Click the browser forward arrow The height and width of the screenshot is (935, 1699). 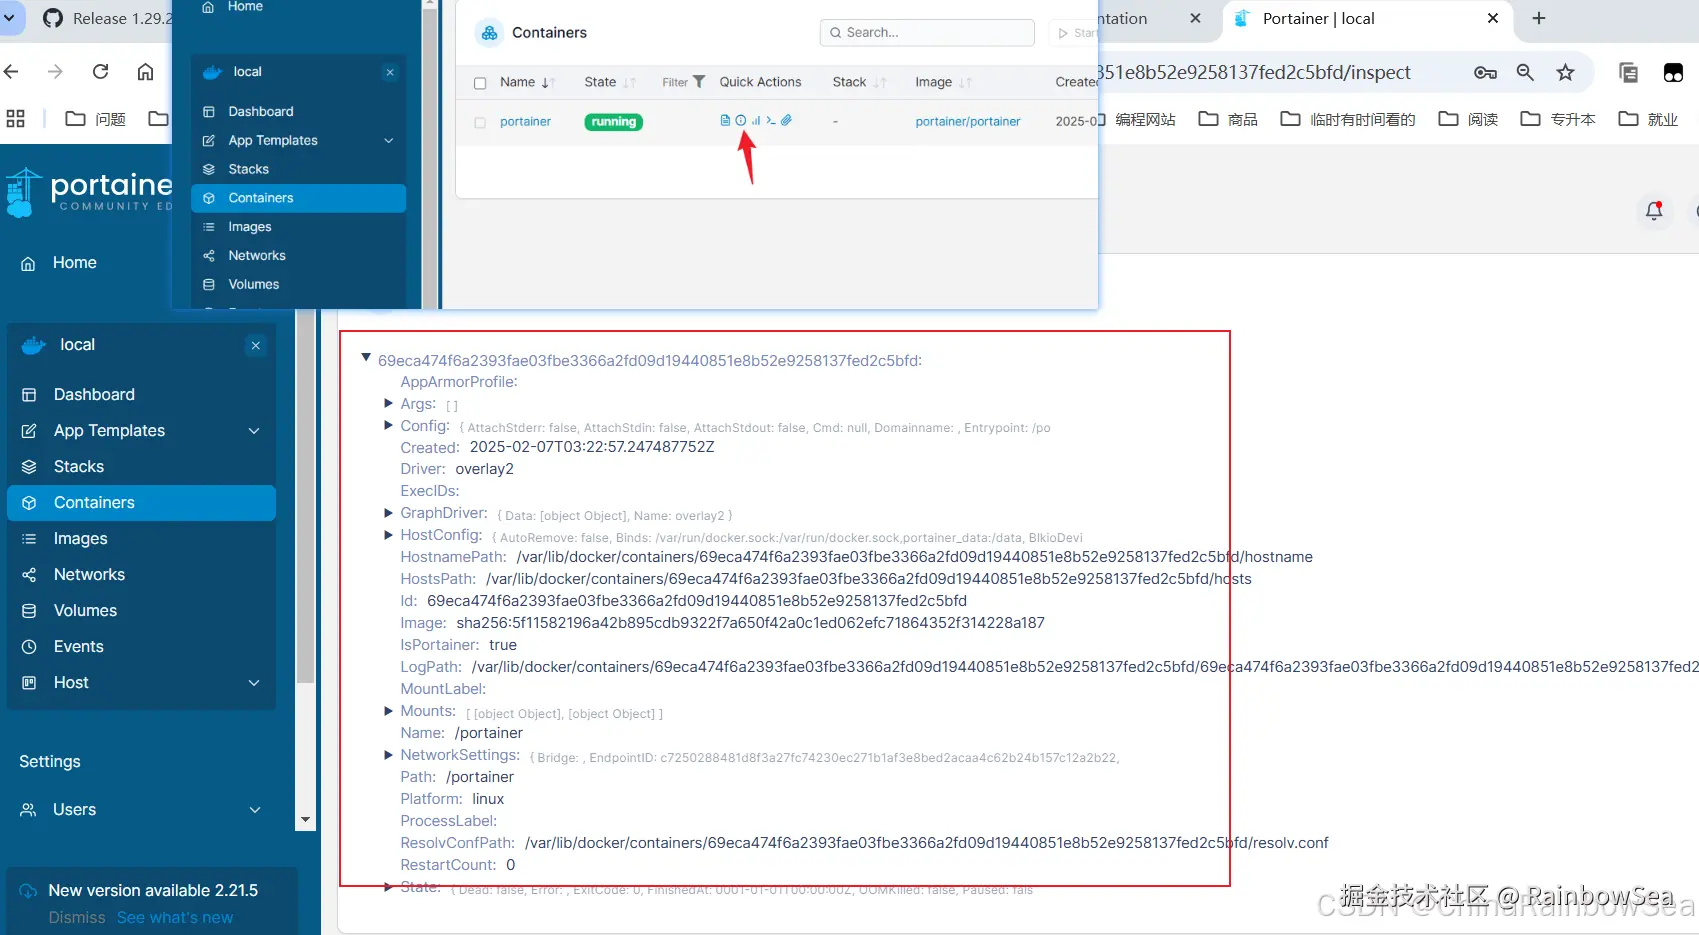click(x=55, y=72)
